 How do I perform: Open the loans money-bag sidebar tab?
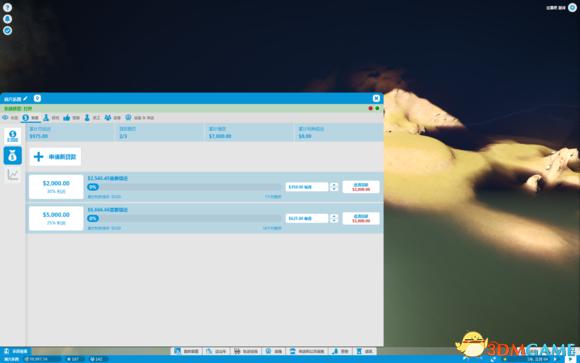(x=13, y=155)
